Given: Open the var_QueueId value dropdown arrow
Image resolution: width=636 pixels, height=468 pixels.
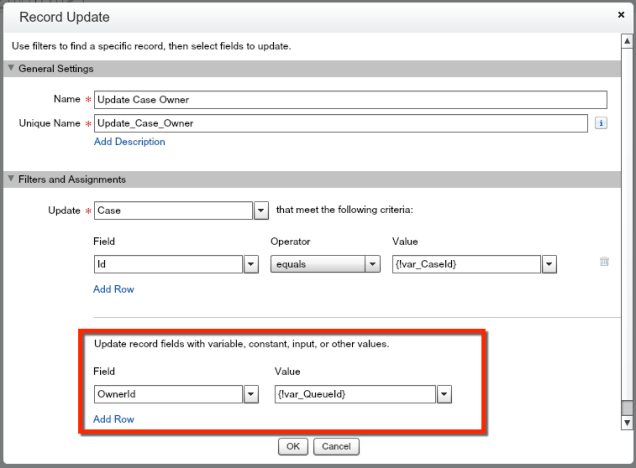Looking at the screenshot, I should (443, 395).
